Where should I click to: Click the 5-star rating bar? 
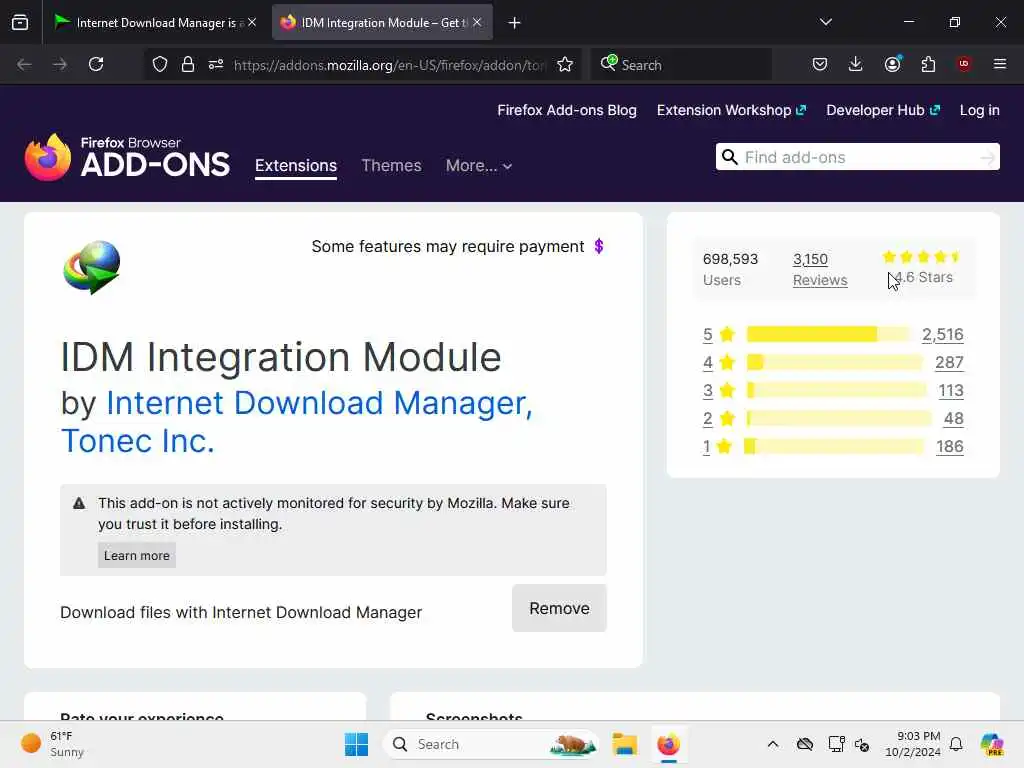[x=828, y=334]
